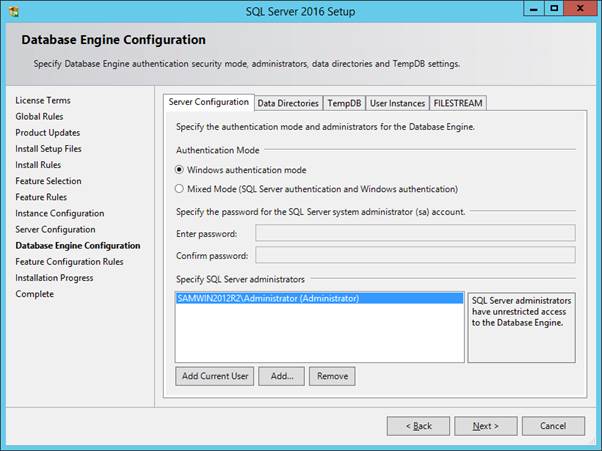This screenshot has width=602, height=451.
Task: Maximize the SQL Server 2016 Setup window
Action: (x=554, y=8)
